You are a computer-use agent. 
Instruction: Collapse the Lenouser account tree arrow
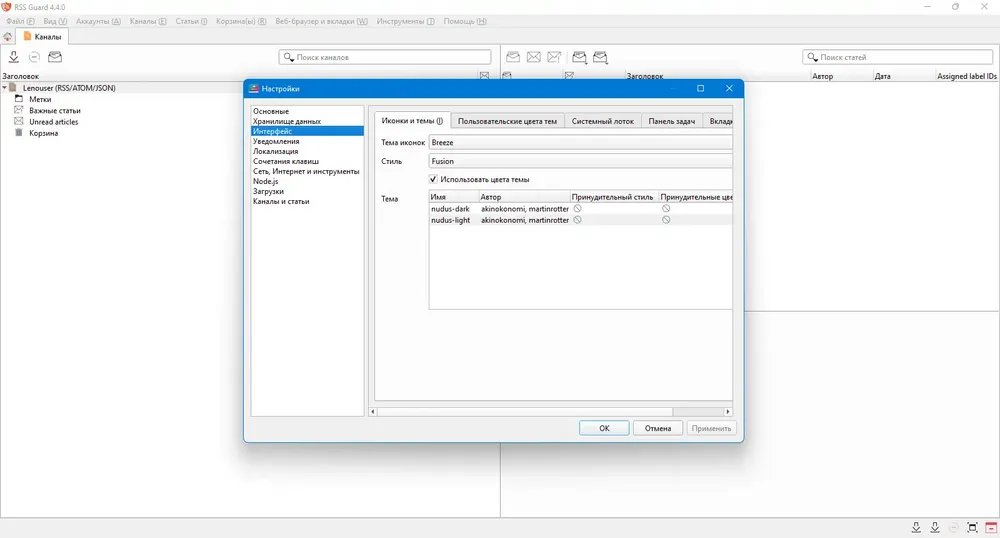click(4, 88)
